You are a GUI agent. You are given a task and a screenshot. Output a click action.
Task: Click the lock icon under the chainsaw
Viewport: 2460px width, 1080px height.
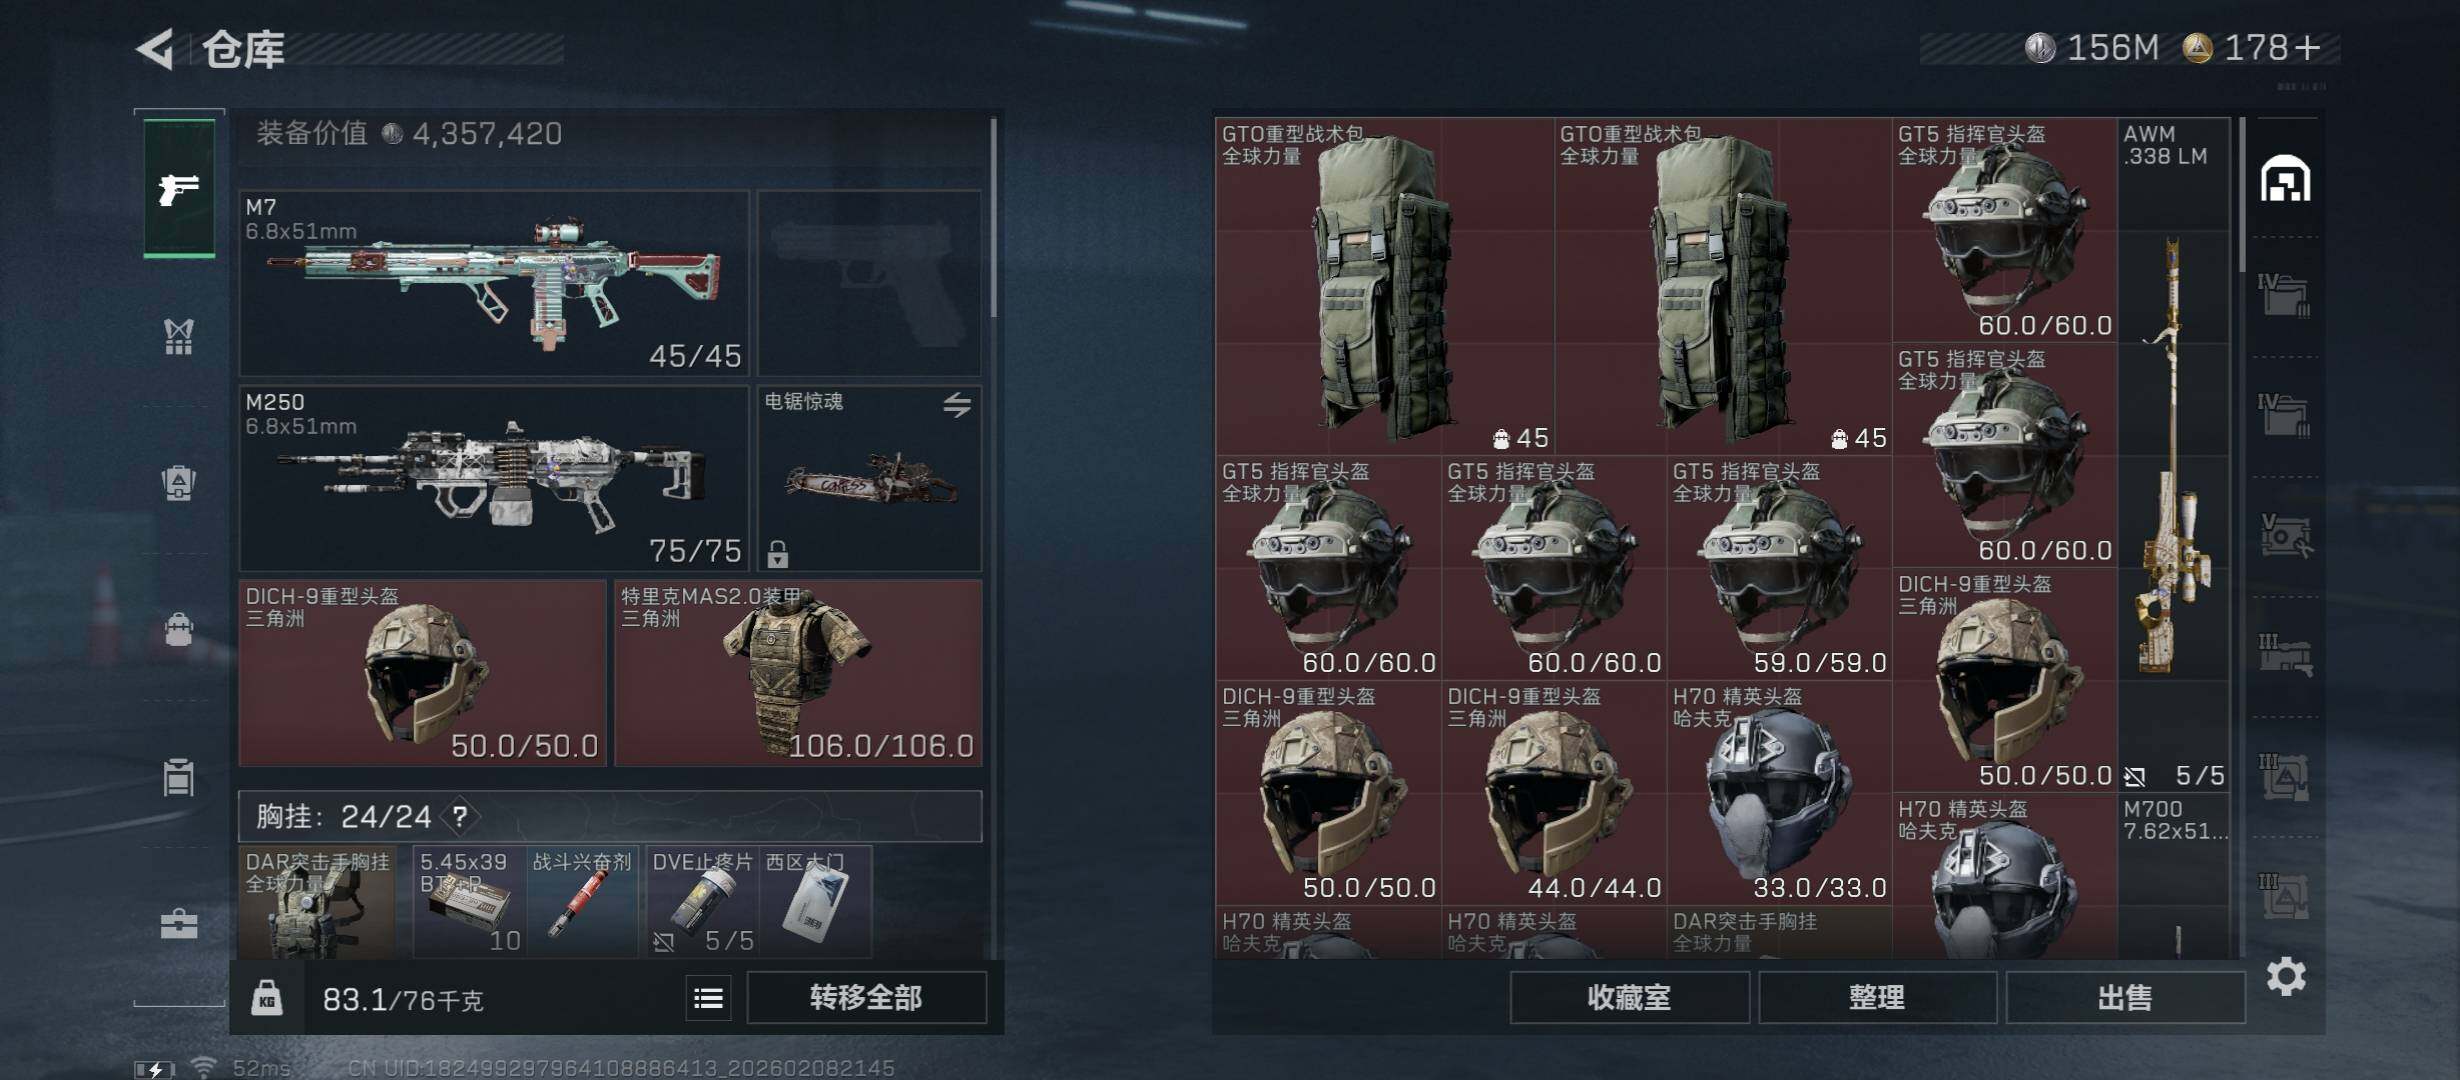(778, 553)
